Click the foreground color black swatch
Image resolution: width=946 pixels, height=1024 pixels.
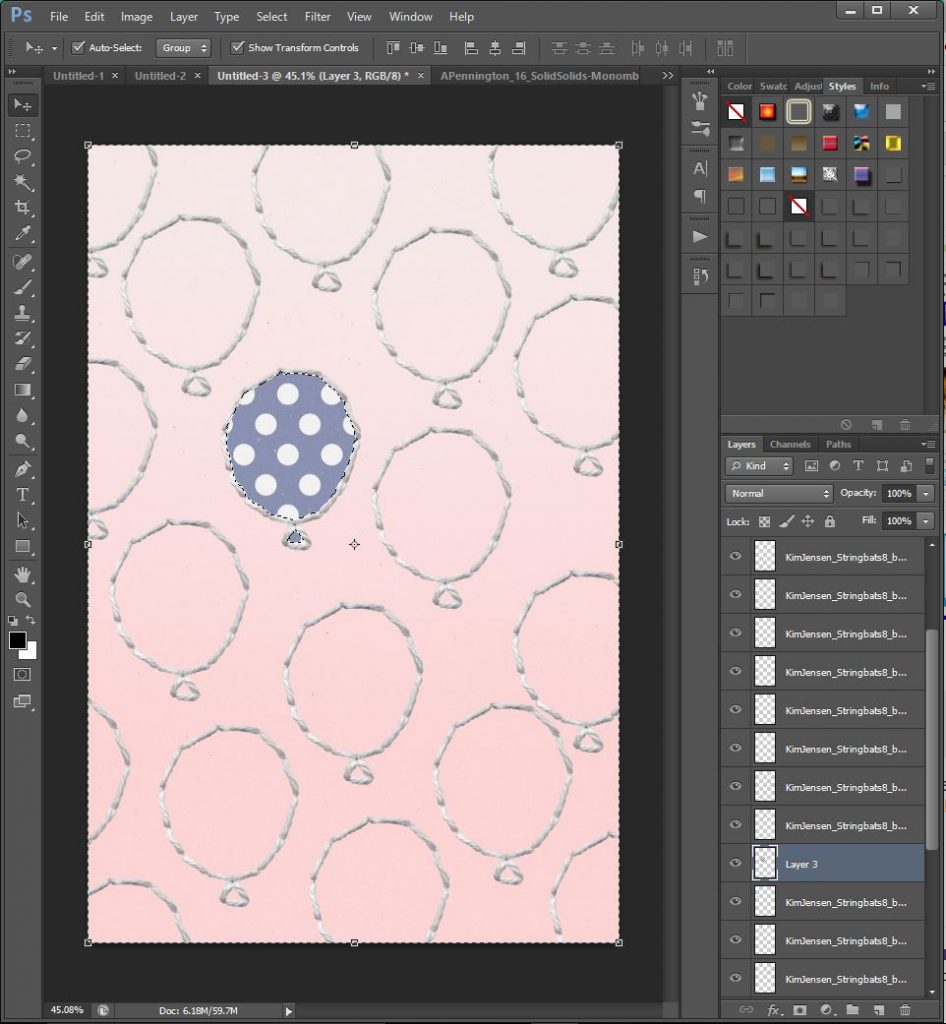point(17,640)
